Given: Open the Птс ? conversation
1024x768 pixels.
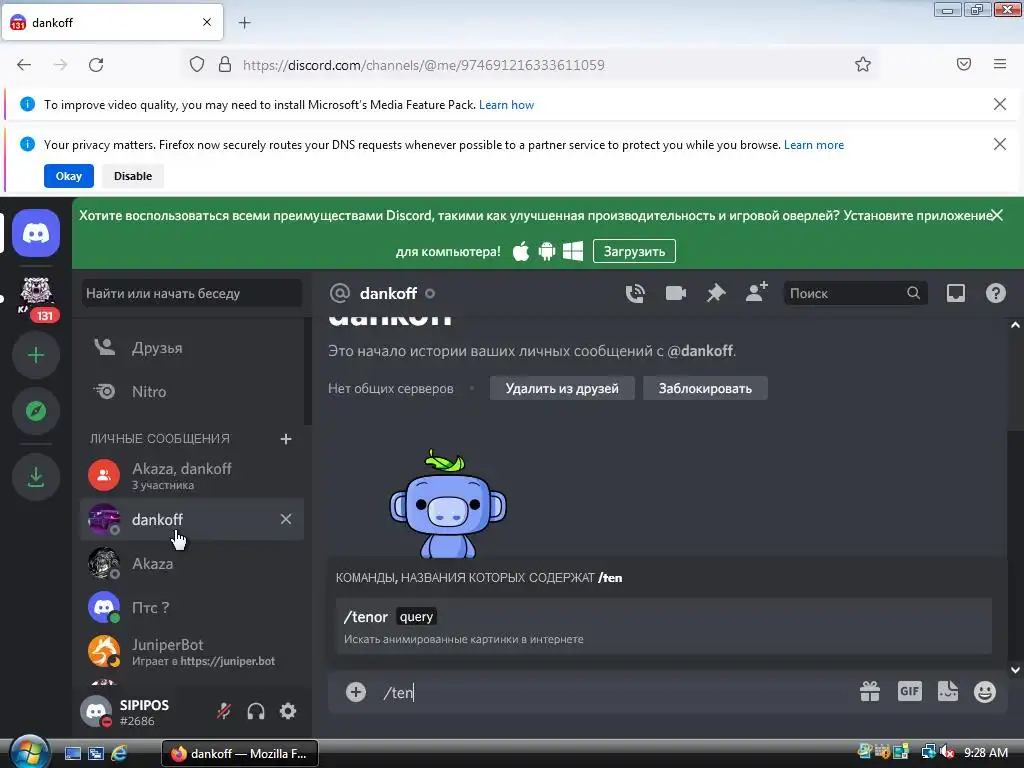Looking at the screenshot, I should (192, 607).
